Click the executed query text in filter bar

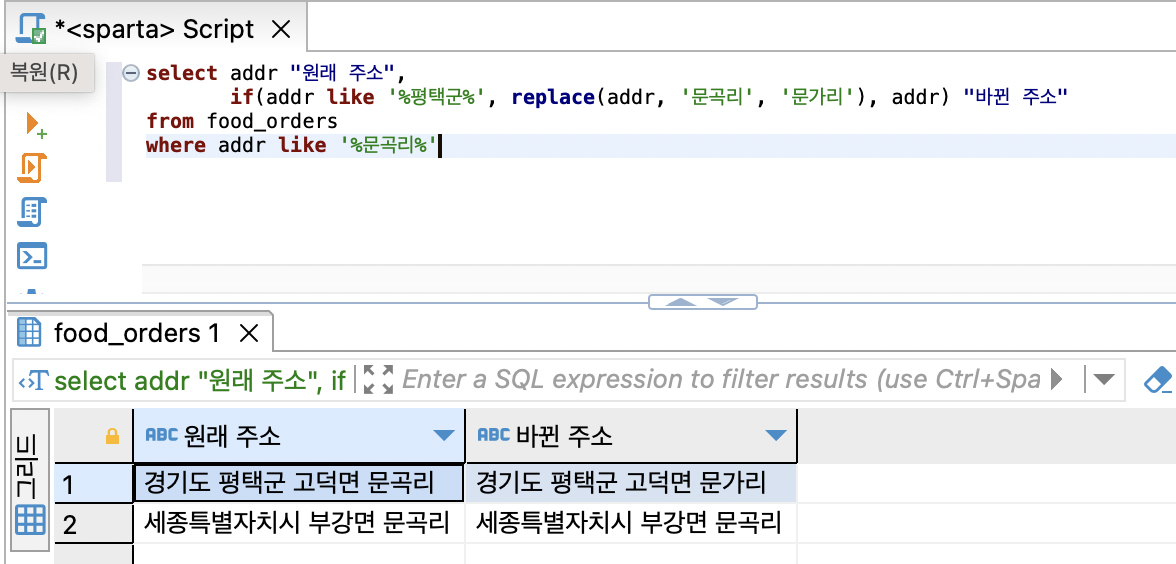200,380
